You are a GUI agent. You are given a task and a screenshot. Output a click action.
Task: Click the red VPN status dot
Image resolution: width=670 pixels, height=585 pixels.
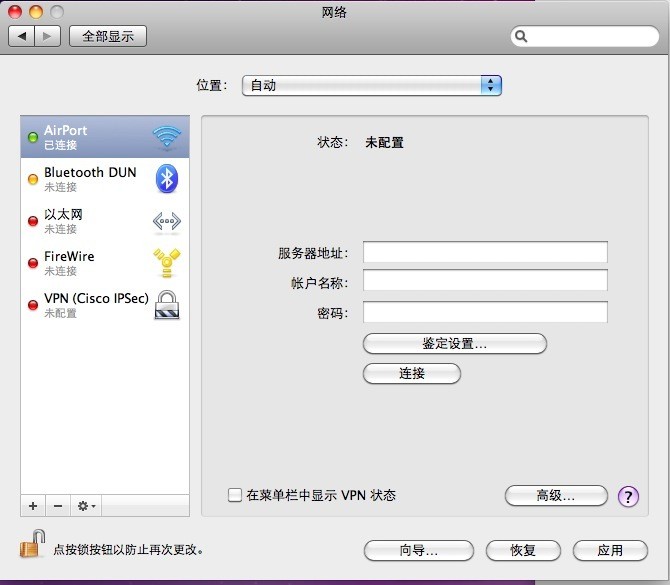click(33, 305)
